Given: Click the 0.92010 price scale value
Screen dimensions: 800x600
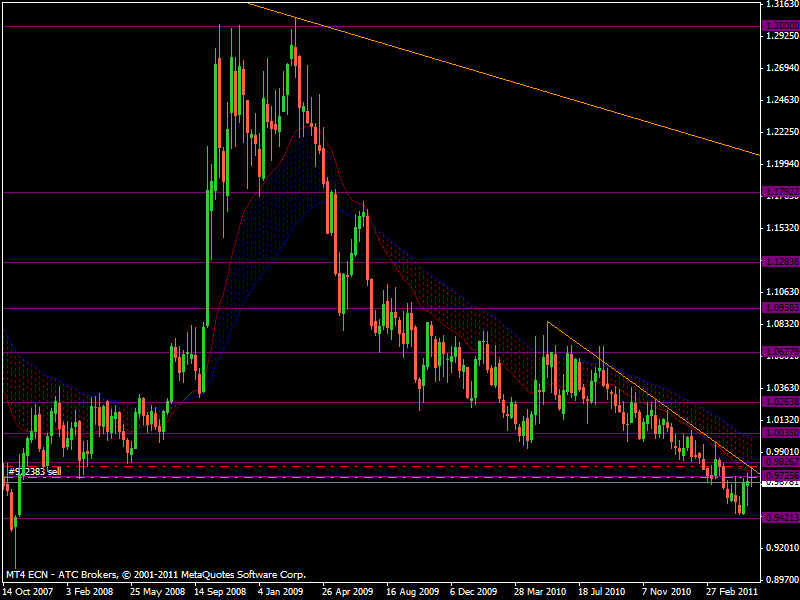Looking at the screenshot, I should click(782, 548).
